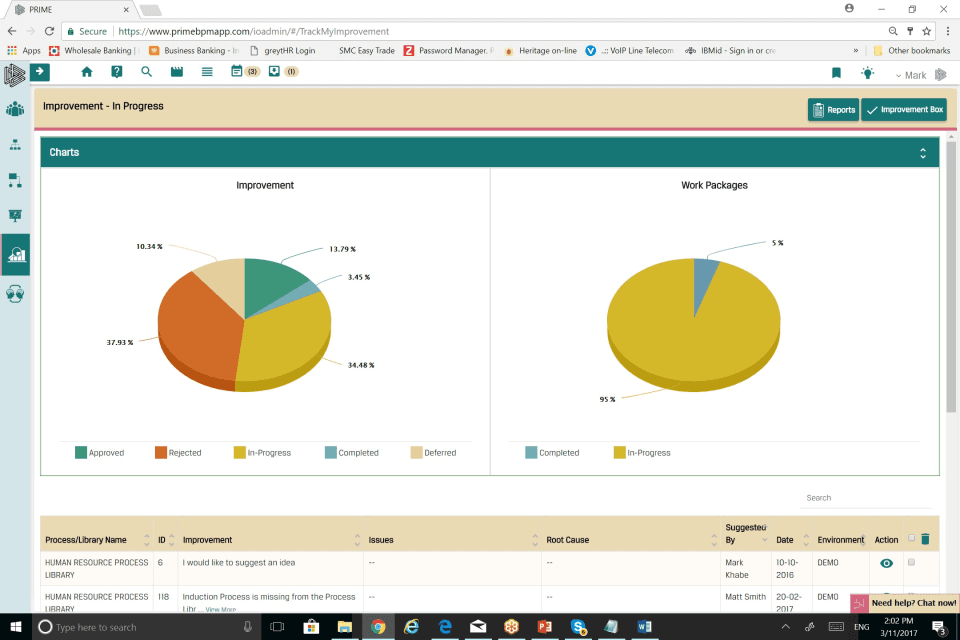Expand sidebar with the arrow button
The height and width of the screenshot is (640, 960).
click(x=39, y=72)
